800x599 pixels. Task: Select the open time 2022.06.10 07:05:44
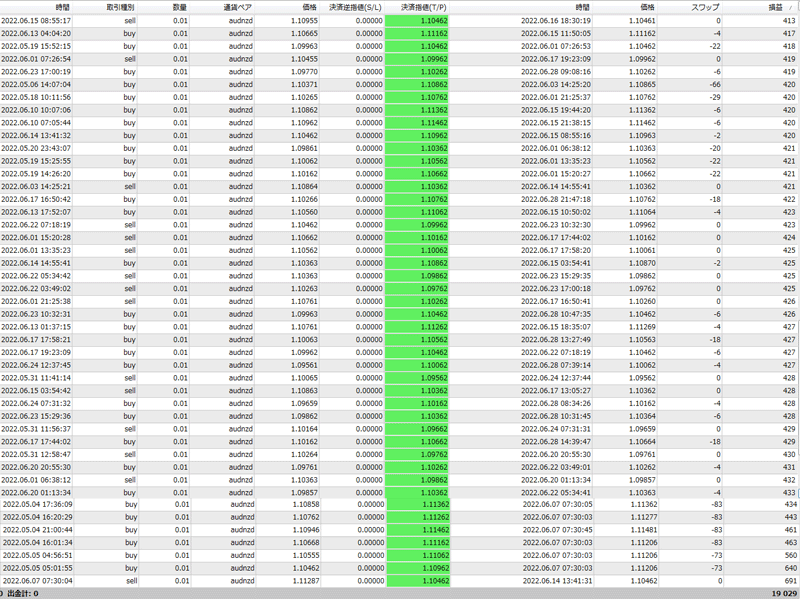[x=36, y=123]
